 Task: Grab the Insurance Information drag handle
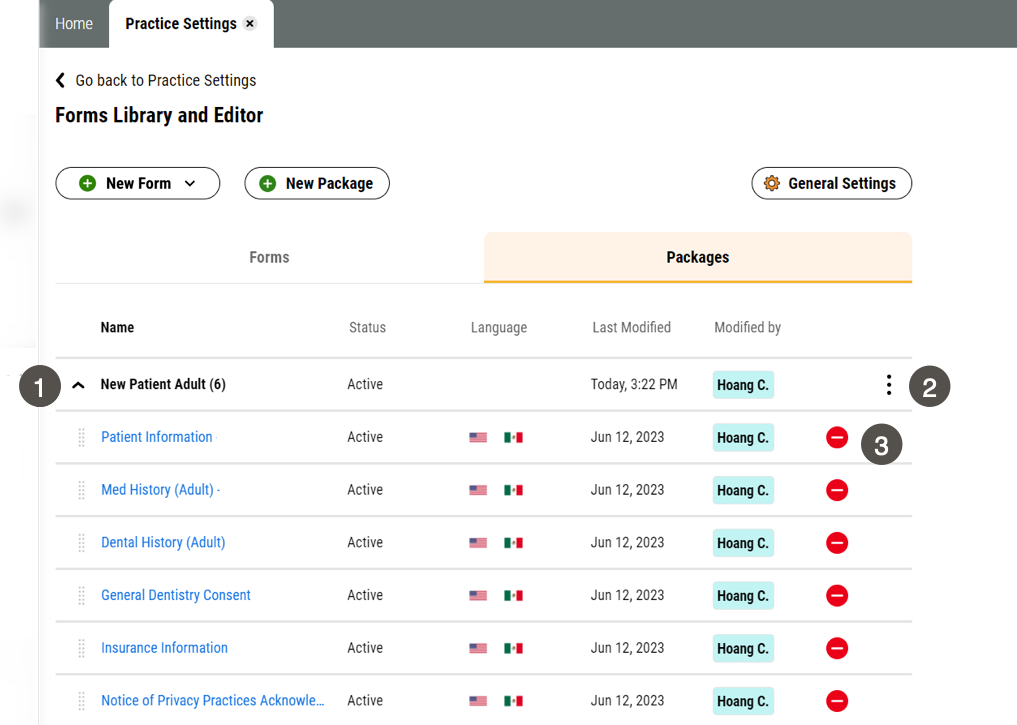pyautogui.click(x=82, y=648)
